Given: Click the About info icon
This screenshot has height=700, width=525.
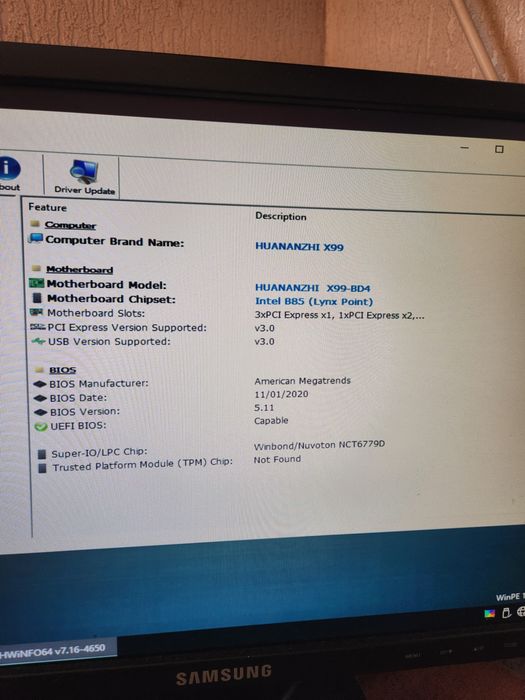Looking at the screenshot, I should click(8, 169).
